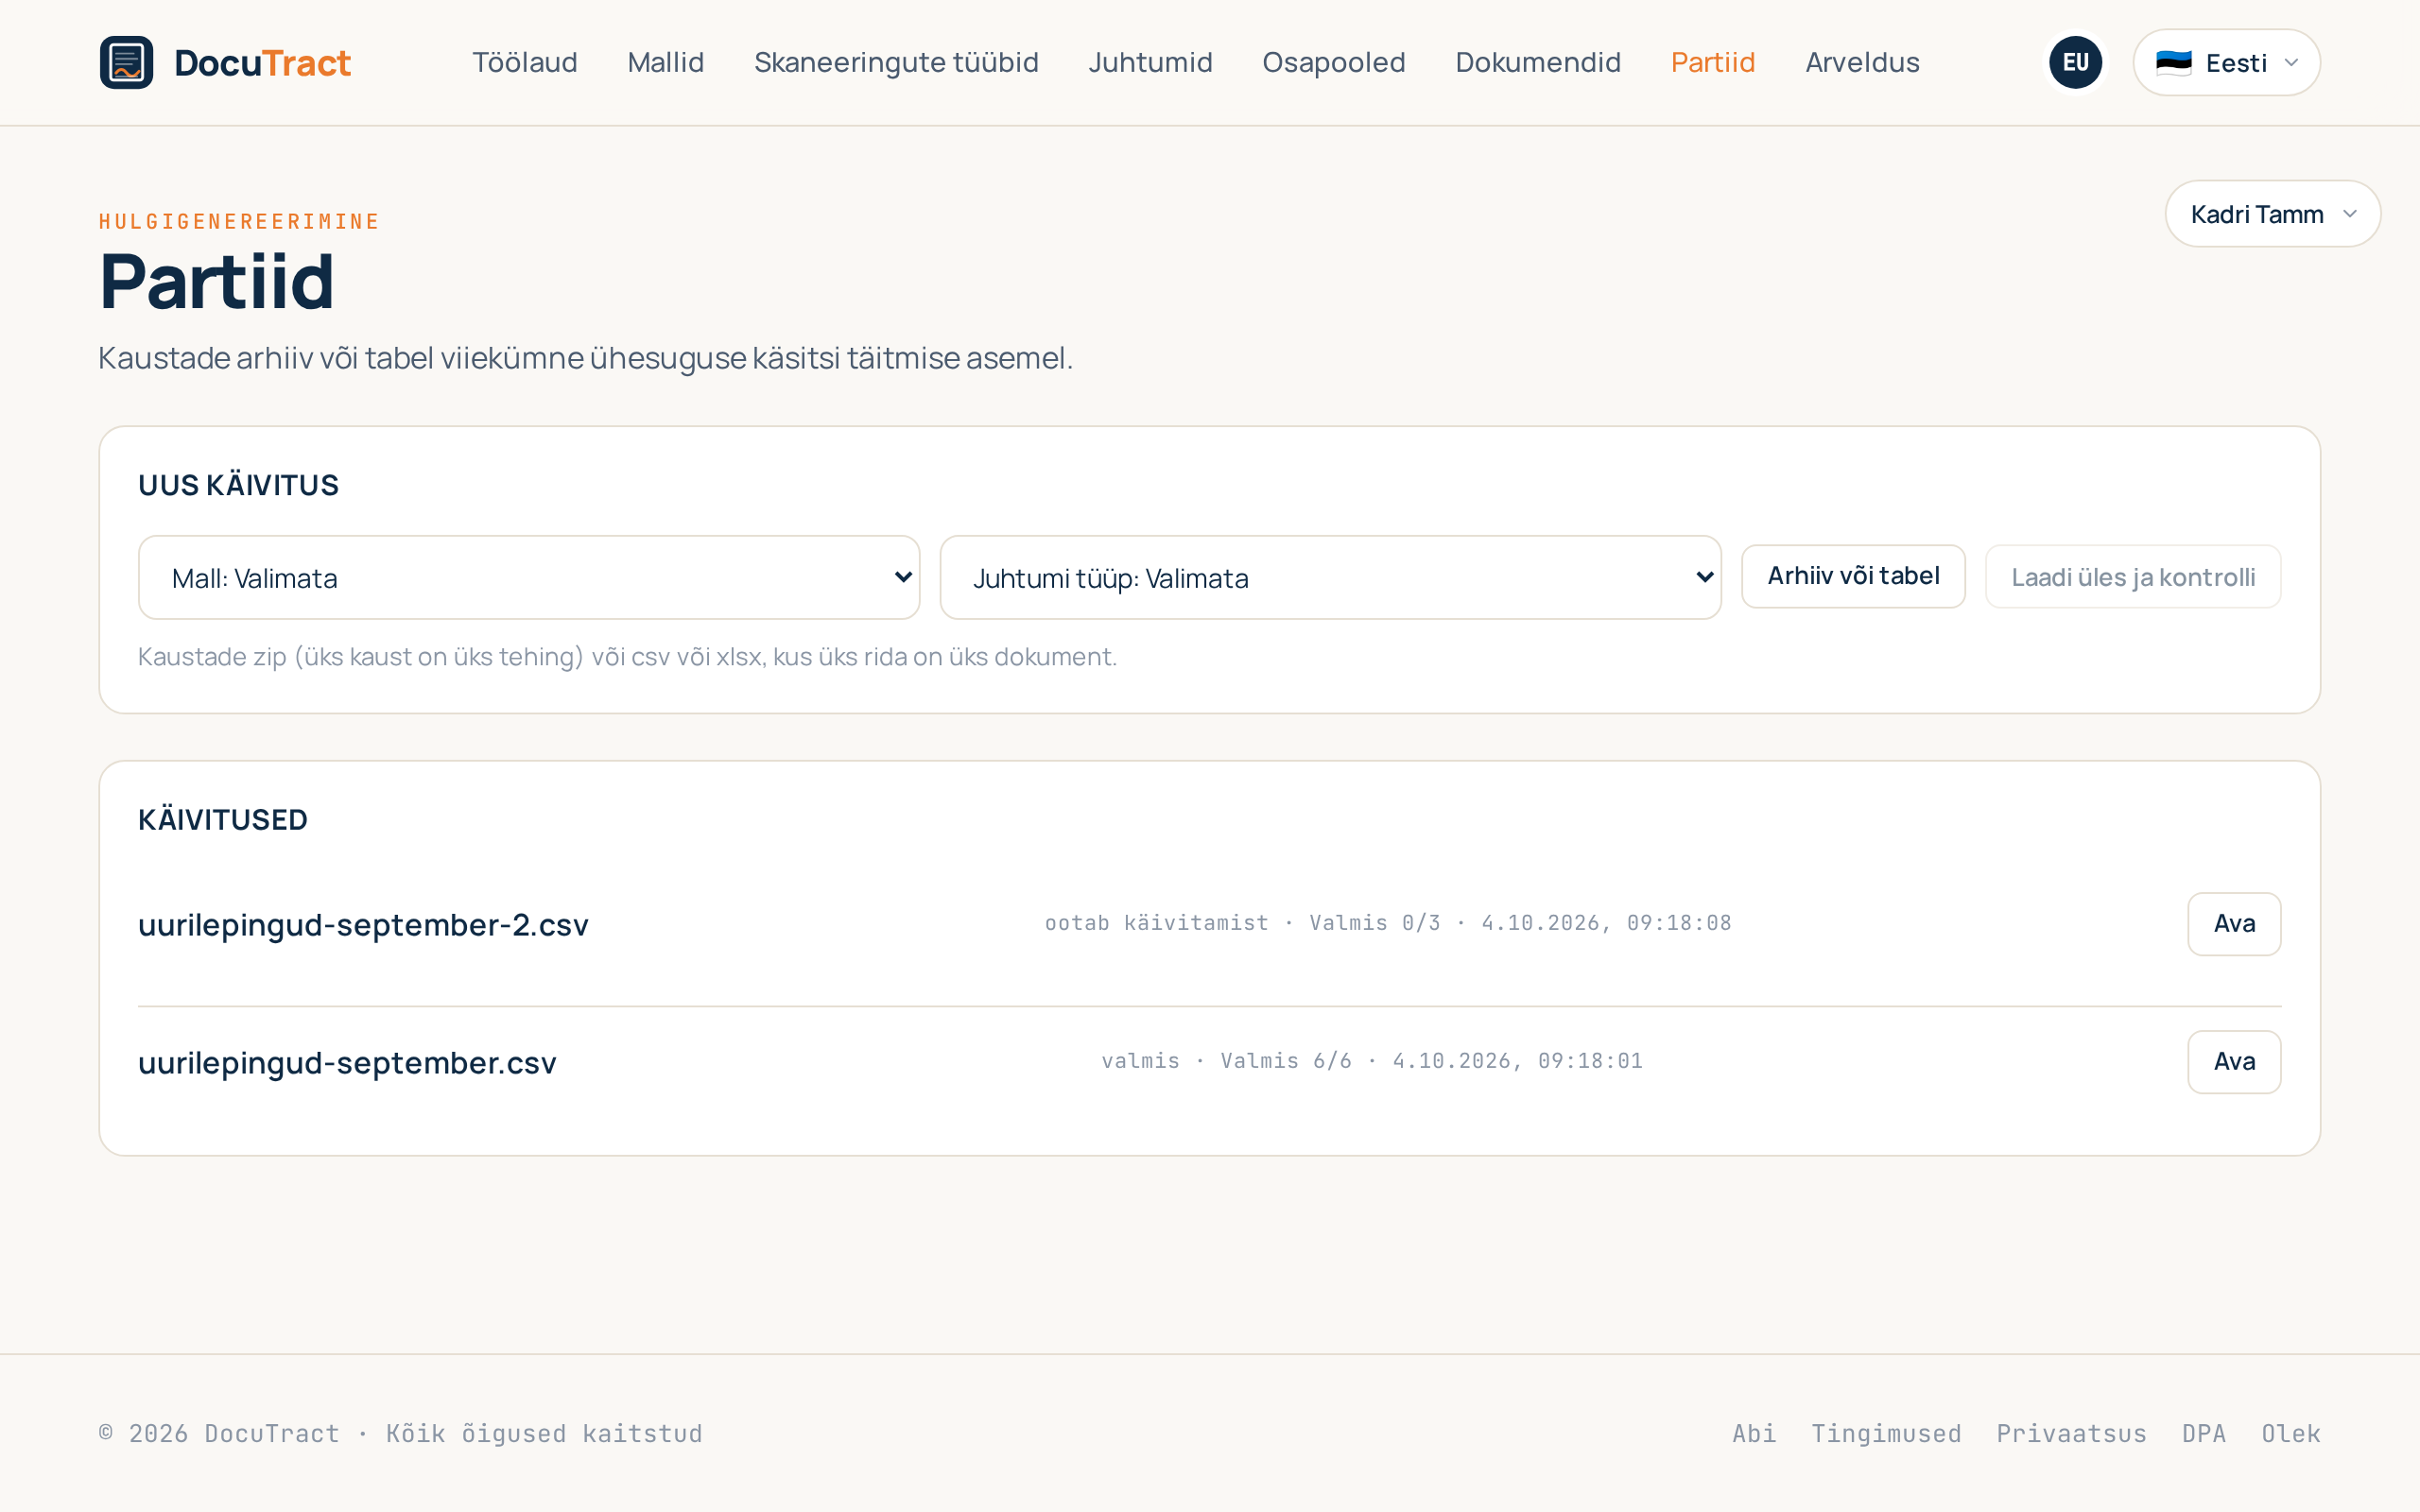2420x1512 pixels.
Task: Click Ava for uurilepingud-september-2.csv
Action: (x=2234, y=924)
